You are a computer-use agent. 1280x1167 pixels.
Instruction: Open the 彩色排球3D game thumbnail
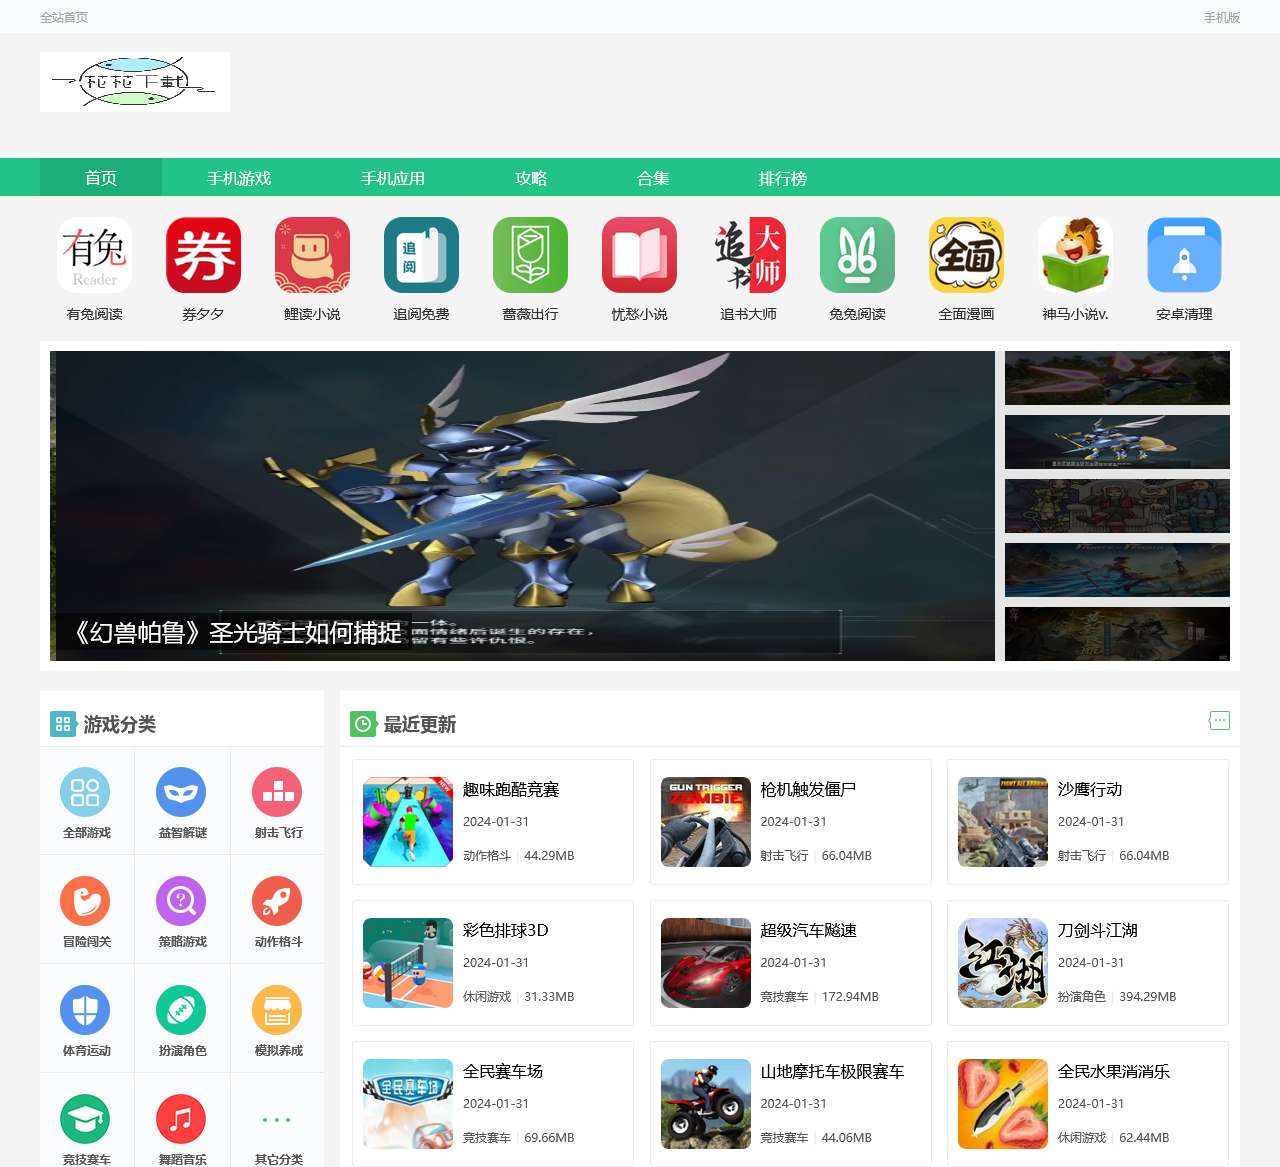coord(408,963)
